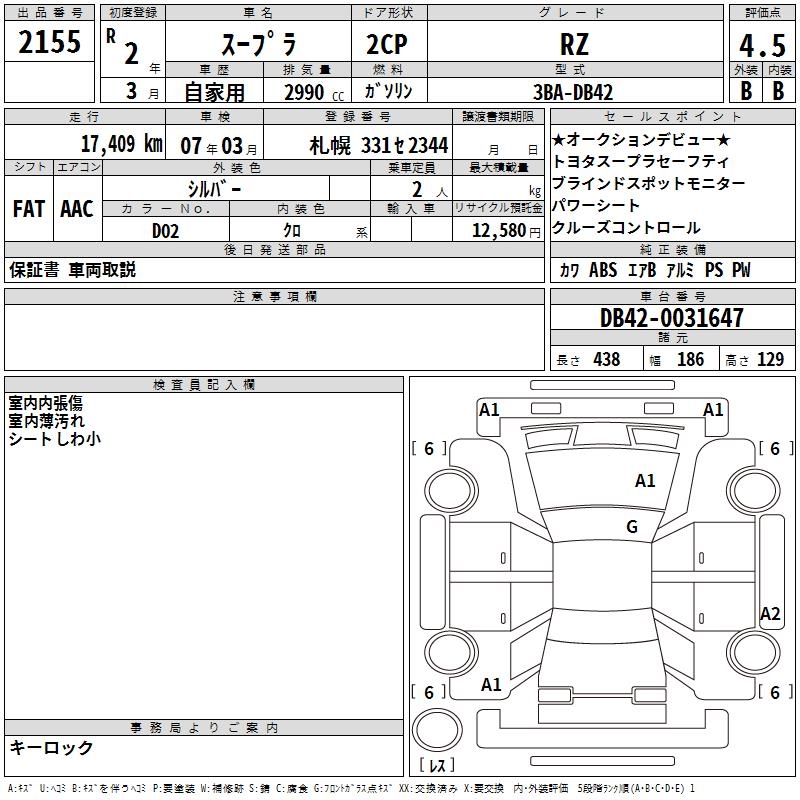Click the vehicle history 自家用
The image size is (800, 800).
click(x=214, y=92)
